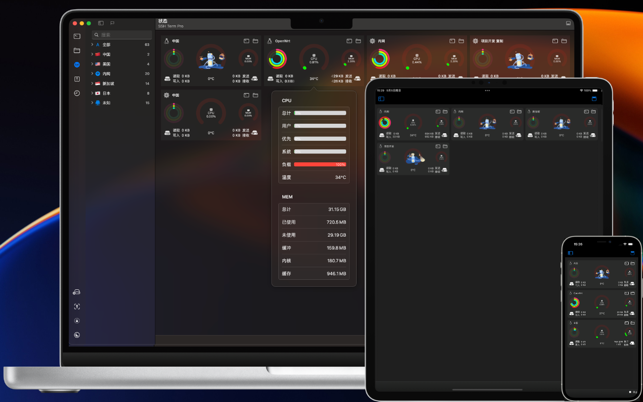Open folder icon on Mac 内网 card

click(461, 41)
